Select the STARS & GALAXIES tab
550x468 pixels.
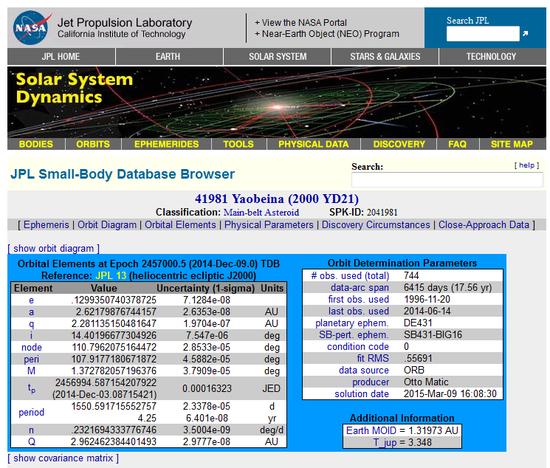385,56
